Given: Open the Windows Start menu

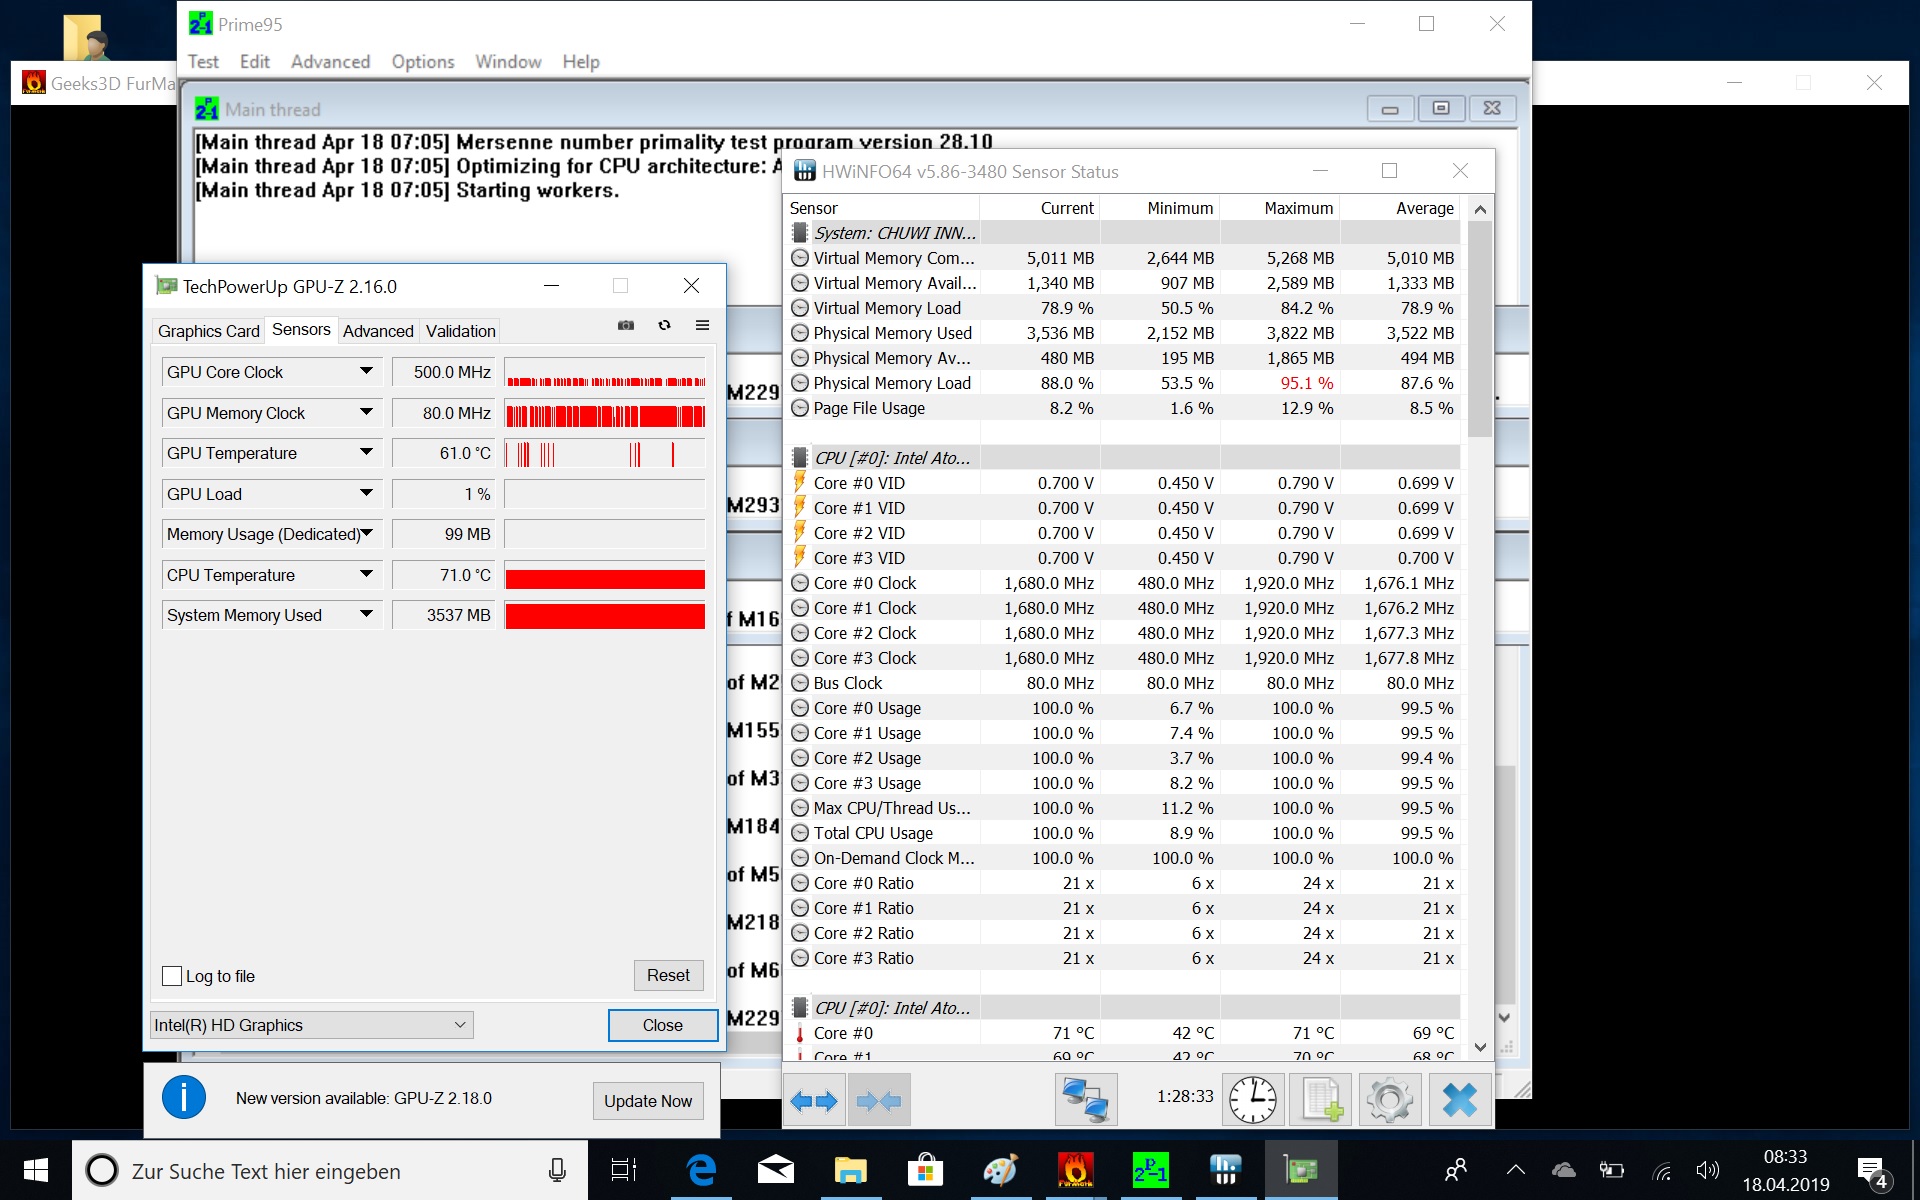Looking at the screenshot, I should point(36,1170).
